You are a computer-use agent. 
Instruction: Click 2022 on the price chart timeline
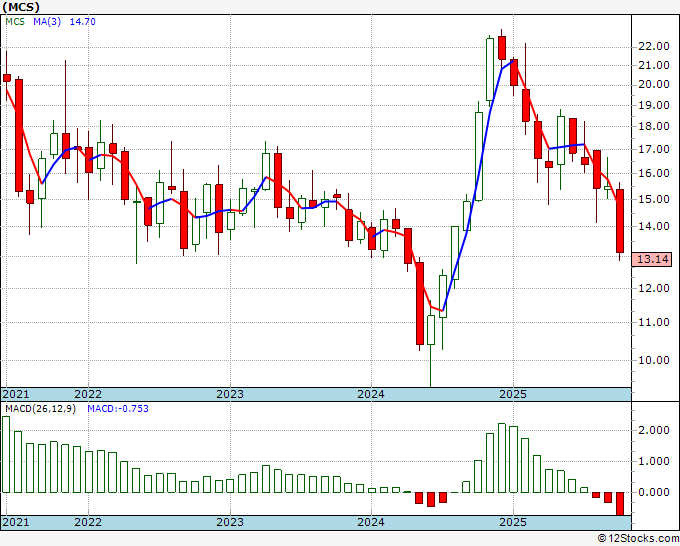88,394
